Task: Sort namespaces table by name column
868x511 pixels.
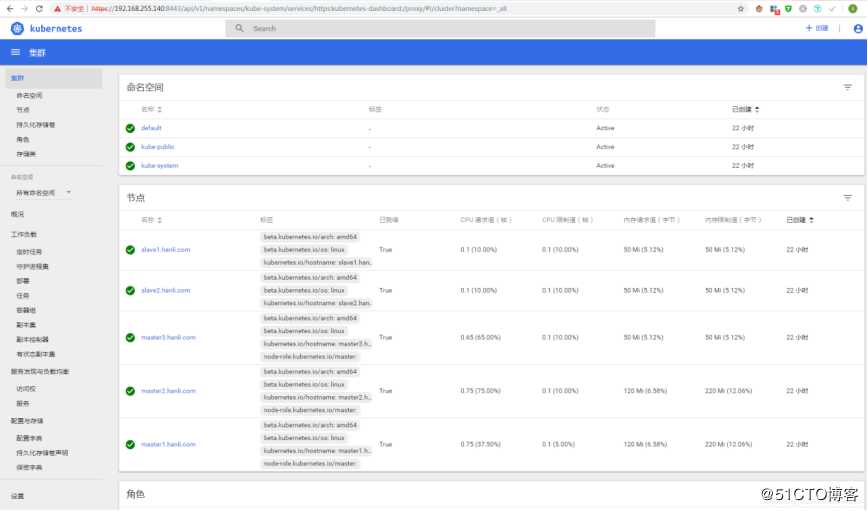Action: (151, 110)
